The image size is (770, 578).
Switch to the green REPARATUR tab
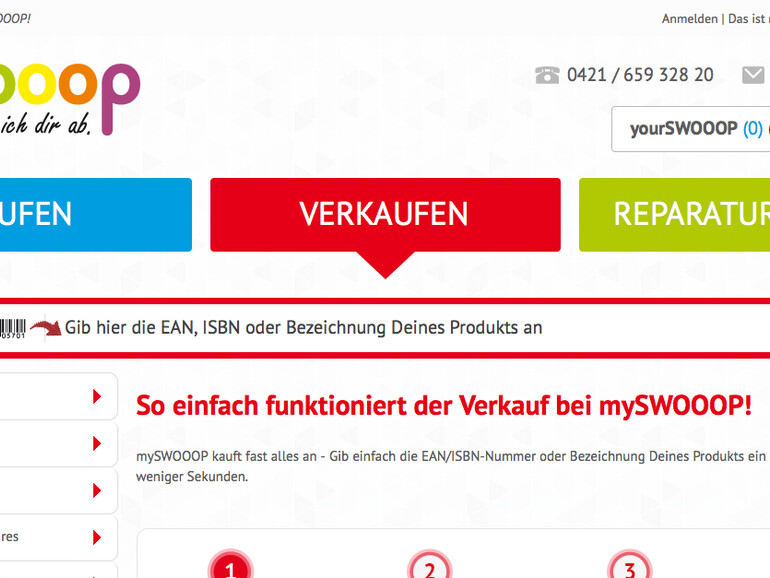(x=675, y=215)
